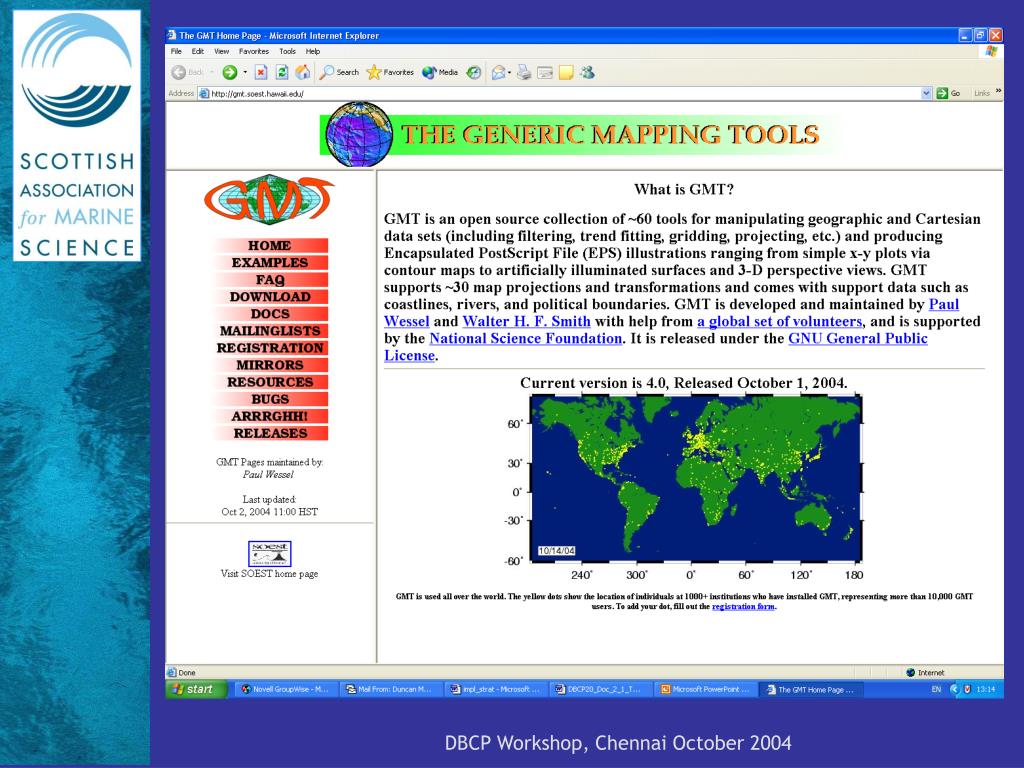Open the RELEASES navigation button

[x=270, y=433]
